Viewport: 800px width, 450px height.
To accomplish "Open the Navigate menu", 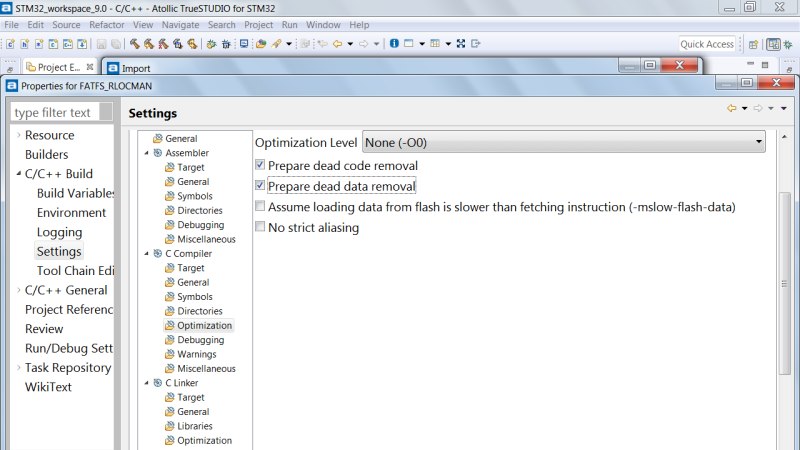I will point(181,24).
